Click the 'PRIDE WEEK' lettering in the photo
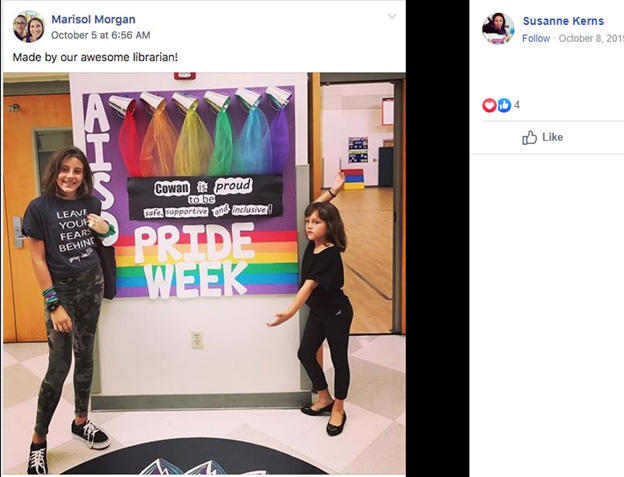Image resolution: width=624 pixels, height=477 pixels. 194,261
